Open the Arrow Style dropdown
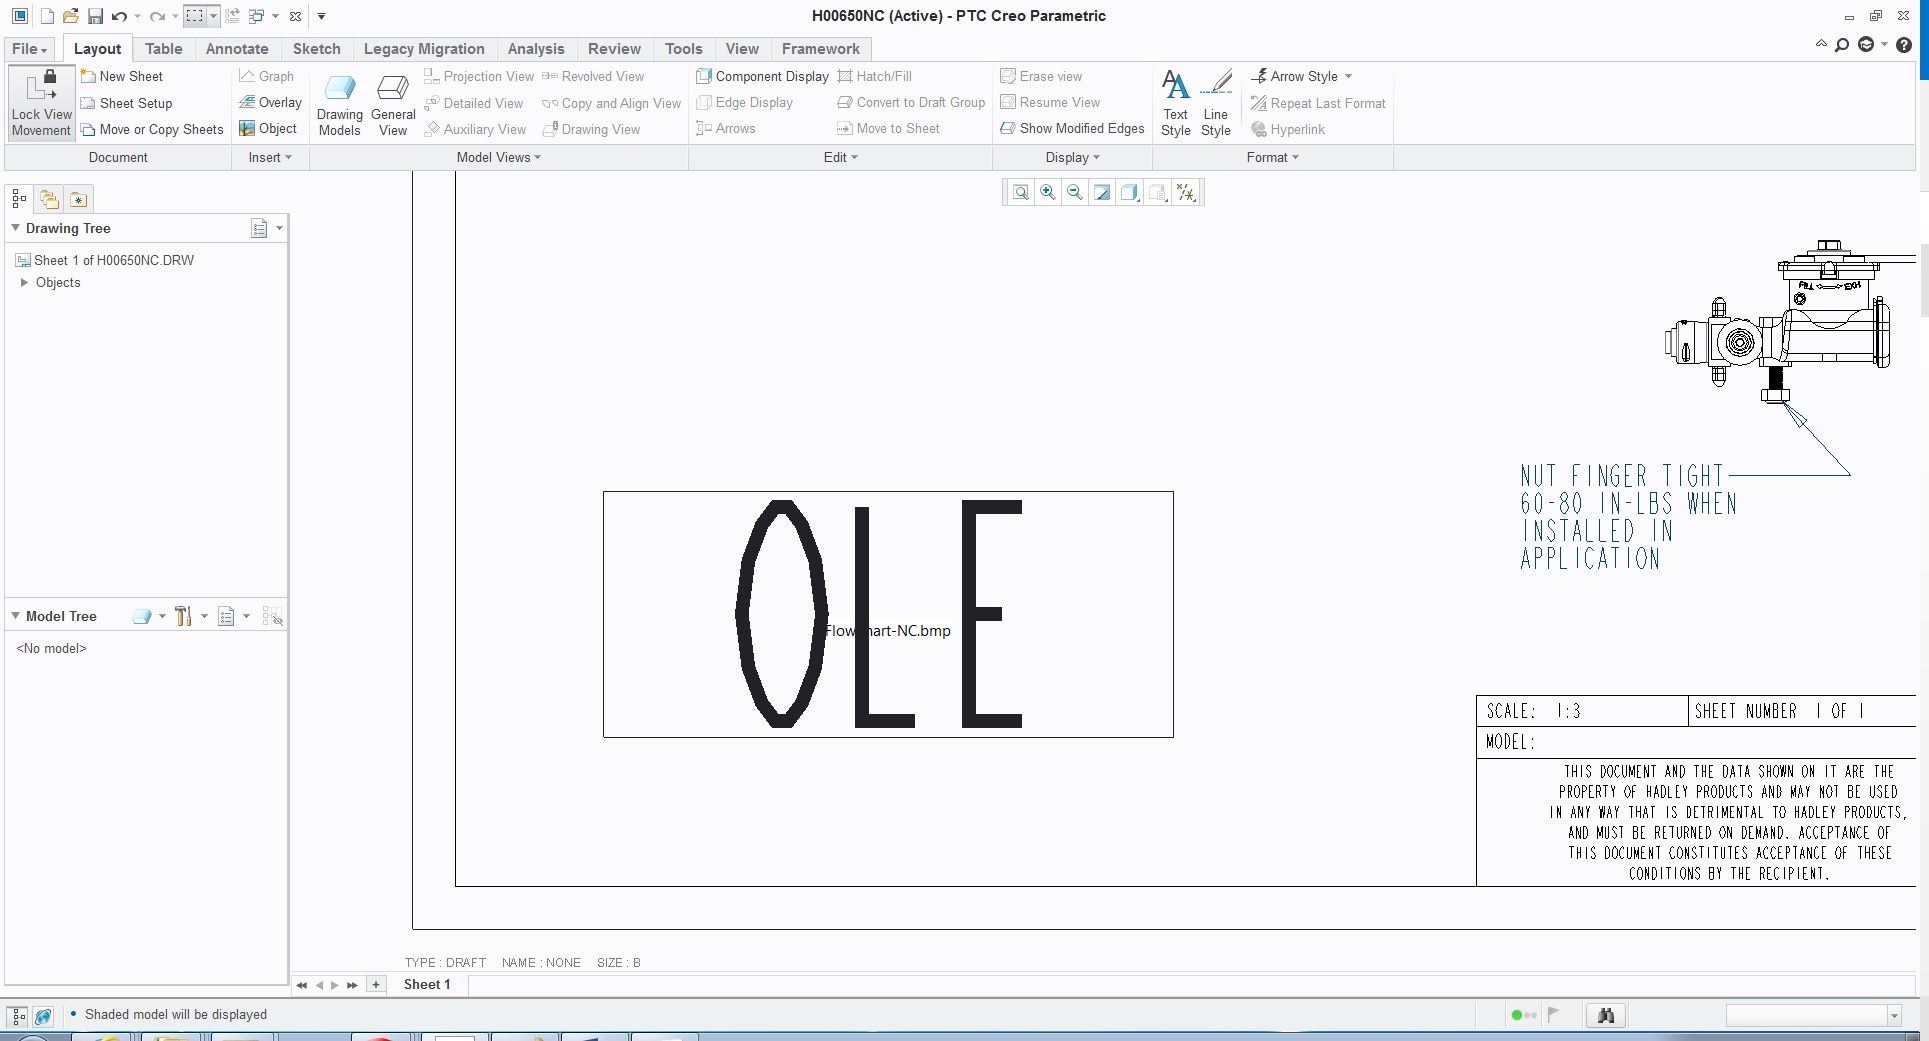 (x=1301, y=76)
